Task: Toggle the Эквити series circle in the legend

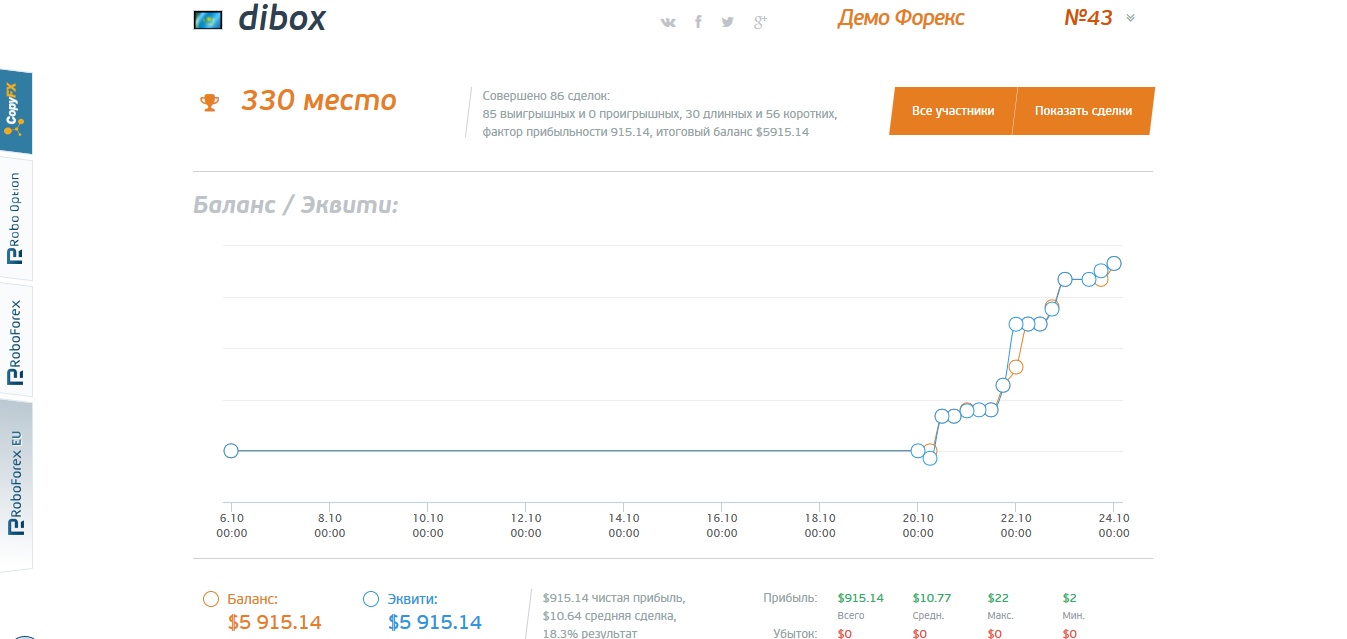Action: coord(371,599)
